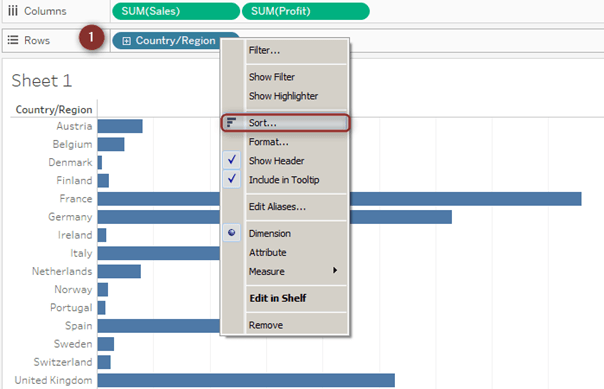Click the Germany sales bar
The width and height of the screenshot is (604, 389).
(x=401, y=217)
